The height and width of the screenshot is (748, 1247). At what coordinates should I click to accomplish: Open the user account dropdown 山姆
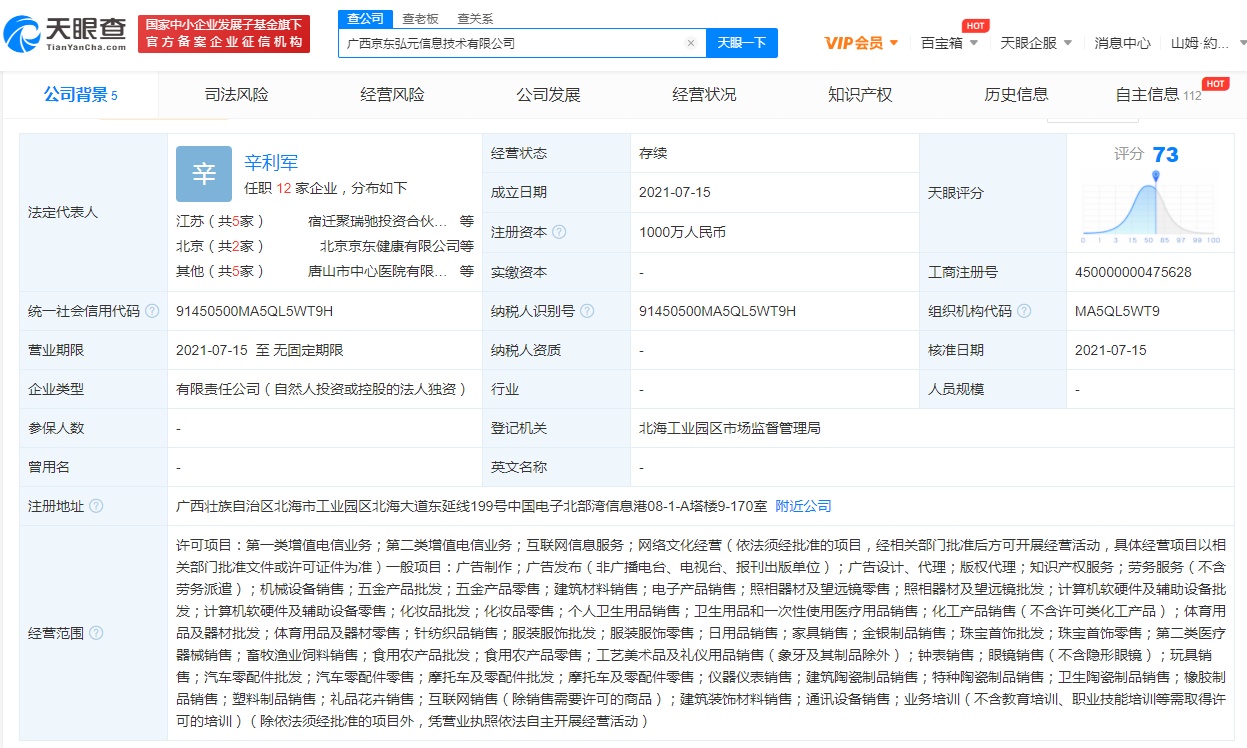click(x=1208, y=43)
